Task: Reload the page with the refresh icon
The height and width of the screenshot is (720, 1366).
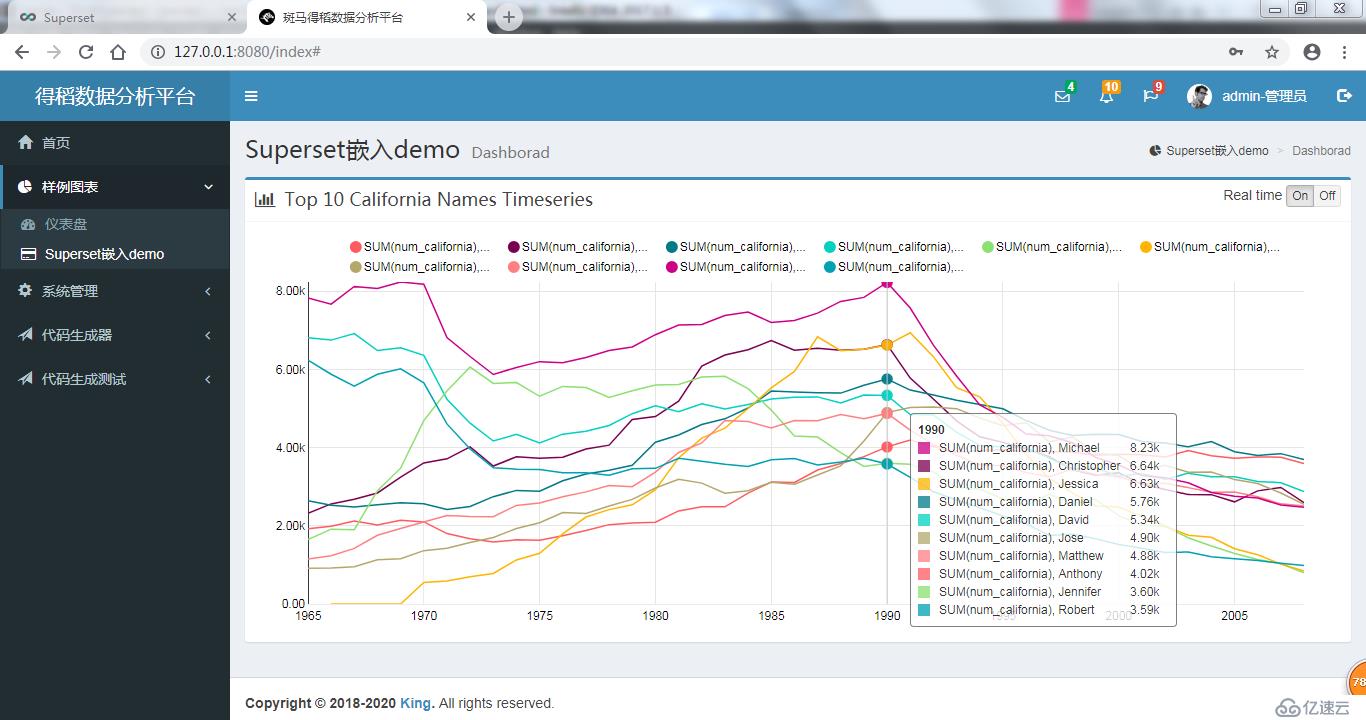Action: click(x=86, y=52)
